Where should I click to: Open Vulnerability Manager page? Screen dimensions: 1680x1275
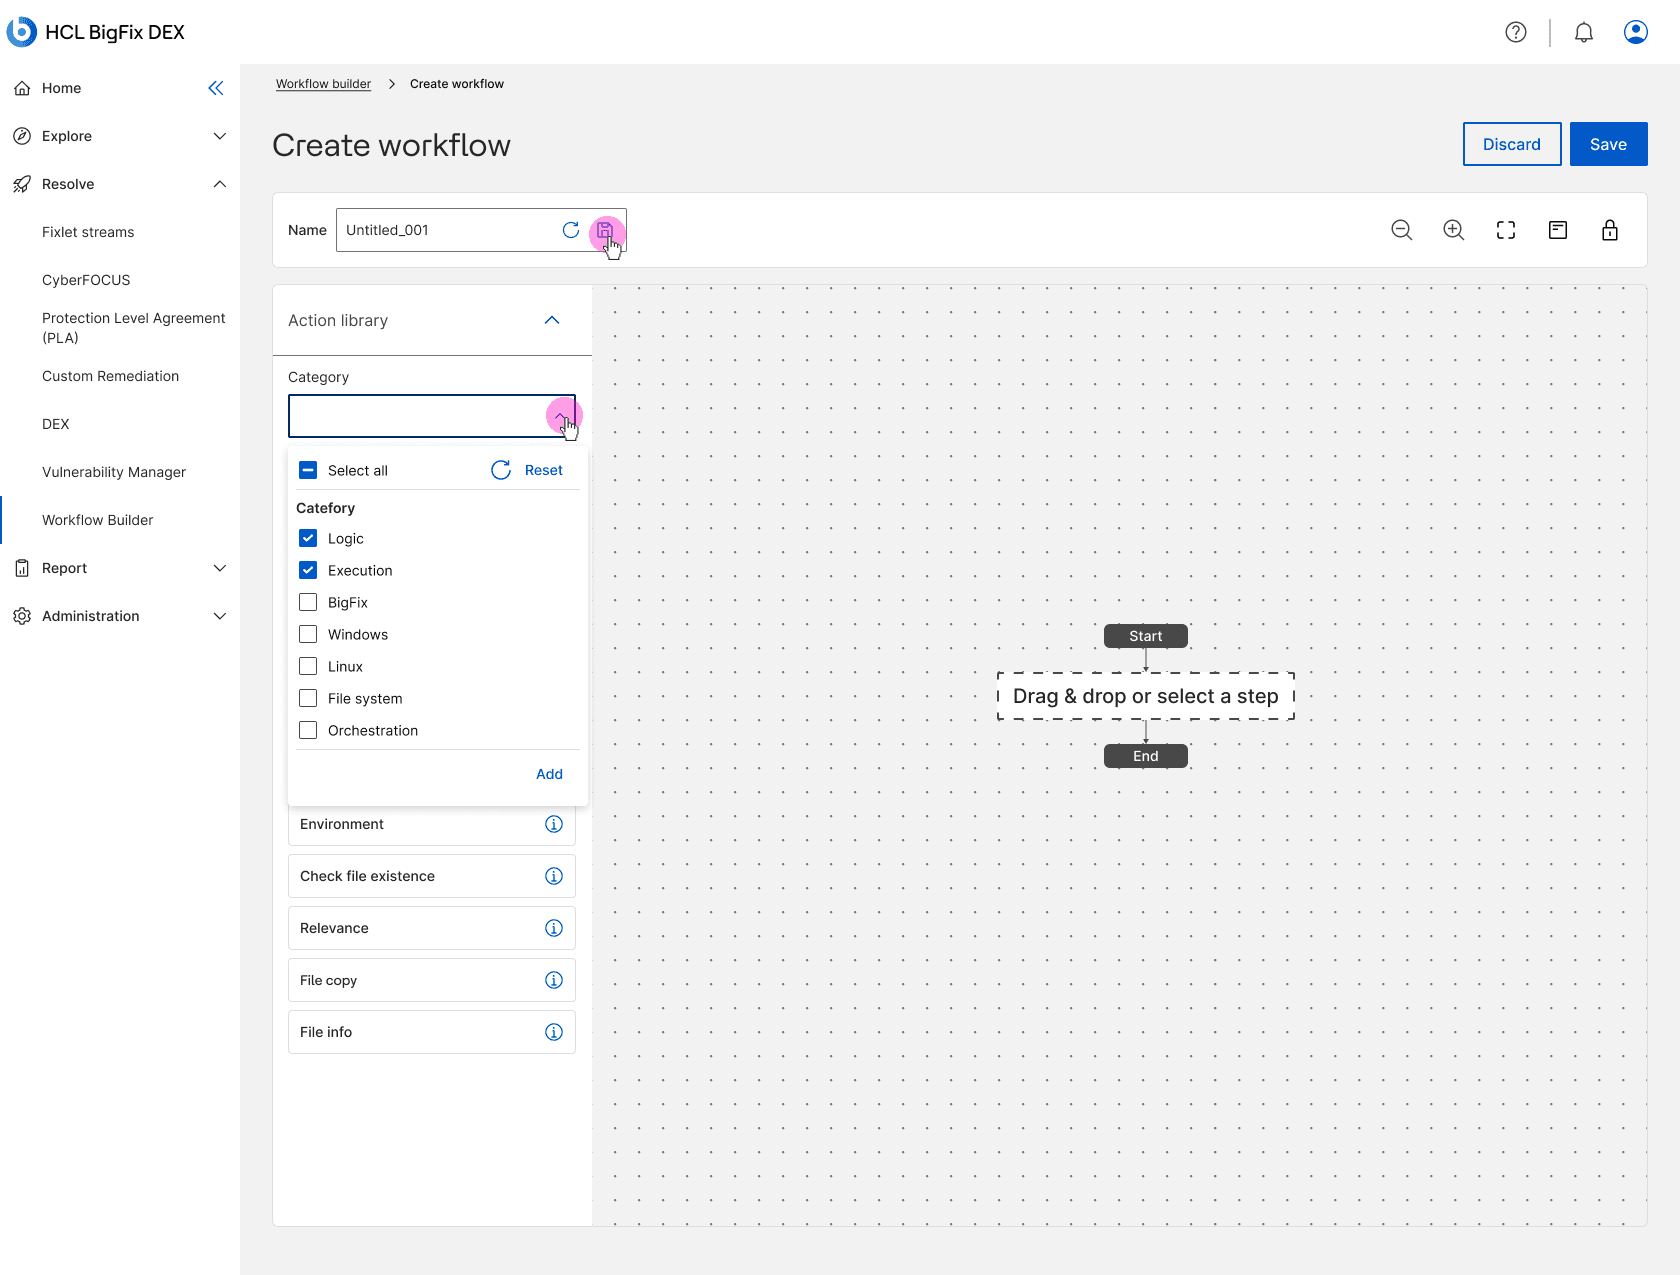click(114, 472)
